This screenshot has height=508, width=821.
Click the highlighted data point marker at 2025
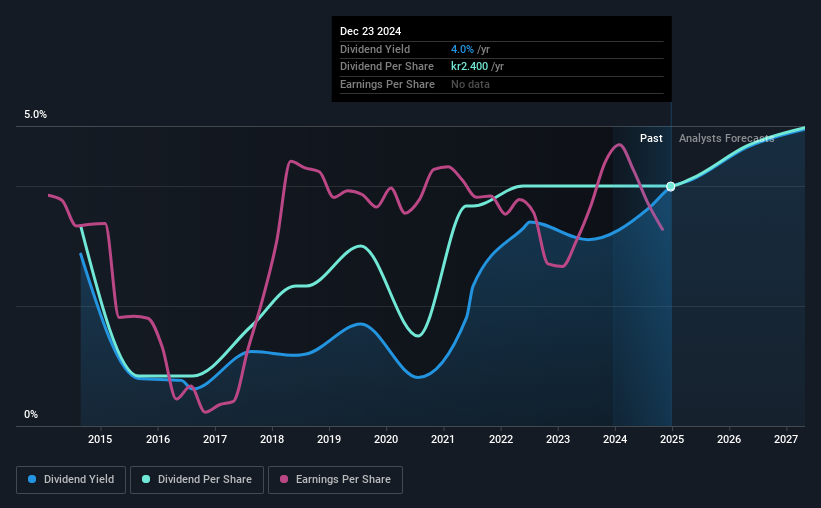pyautogui.click(x=671, y=186)
